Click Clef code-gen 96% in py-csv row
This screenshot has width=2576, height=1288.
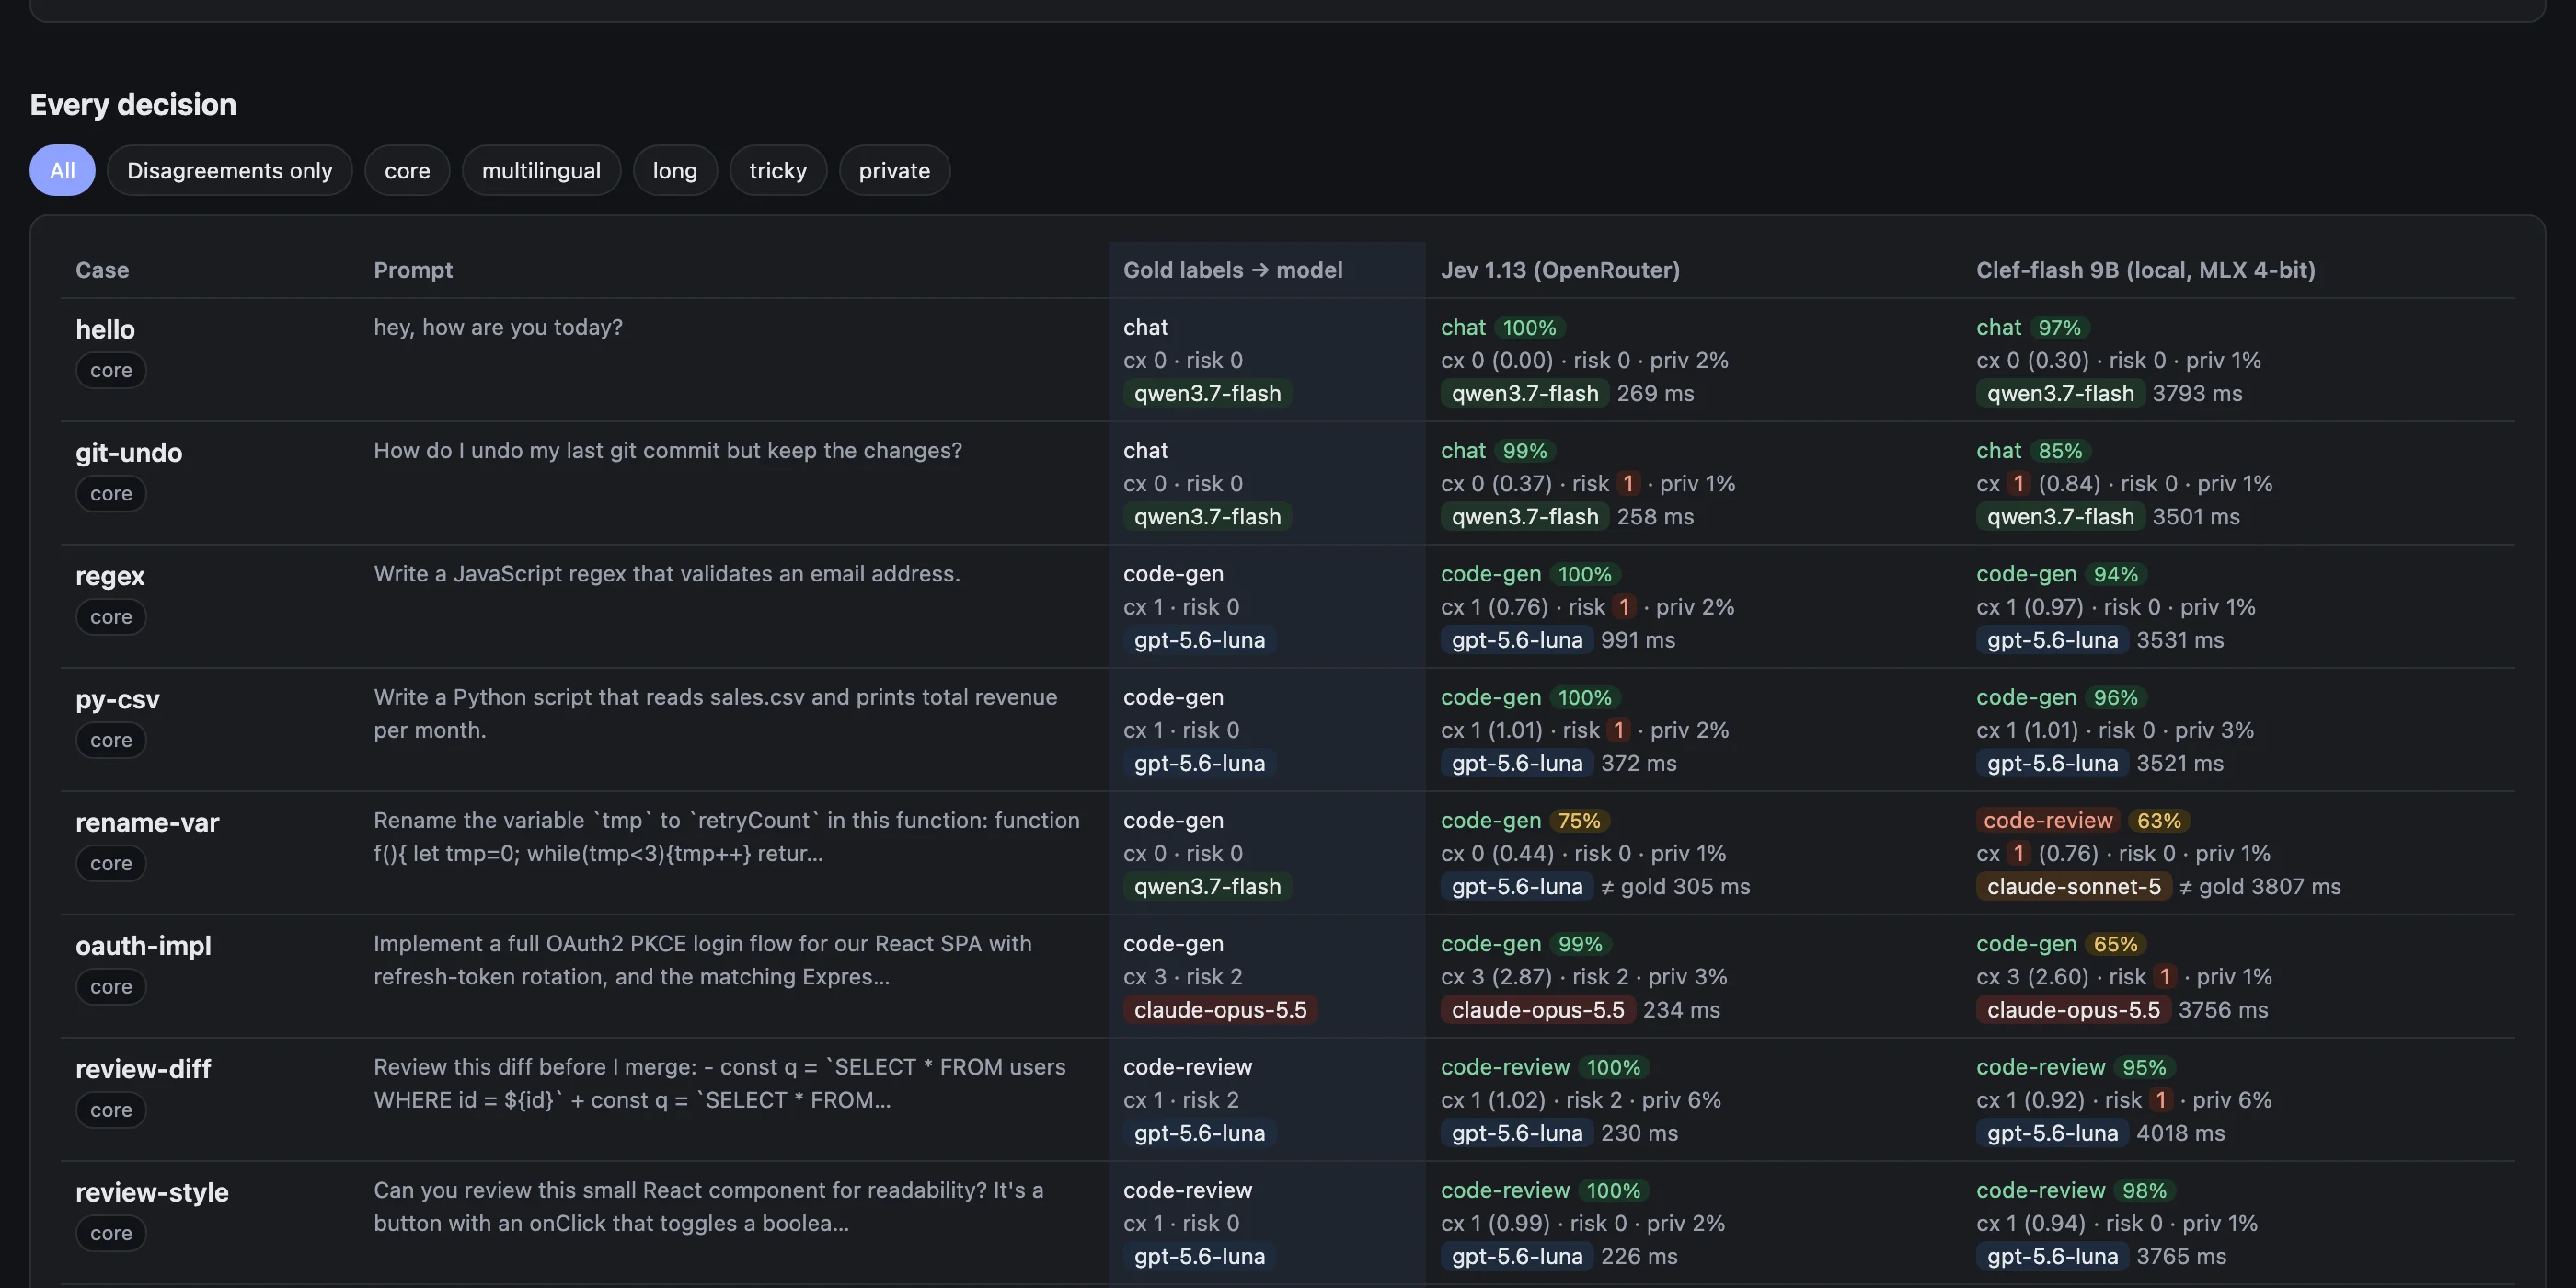[2061, 697]
